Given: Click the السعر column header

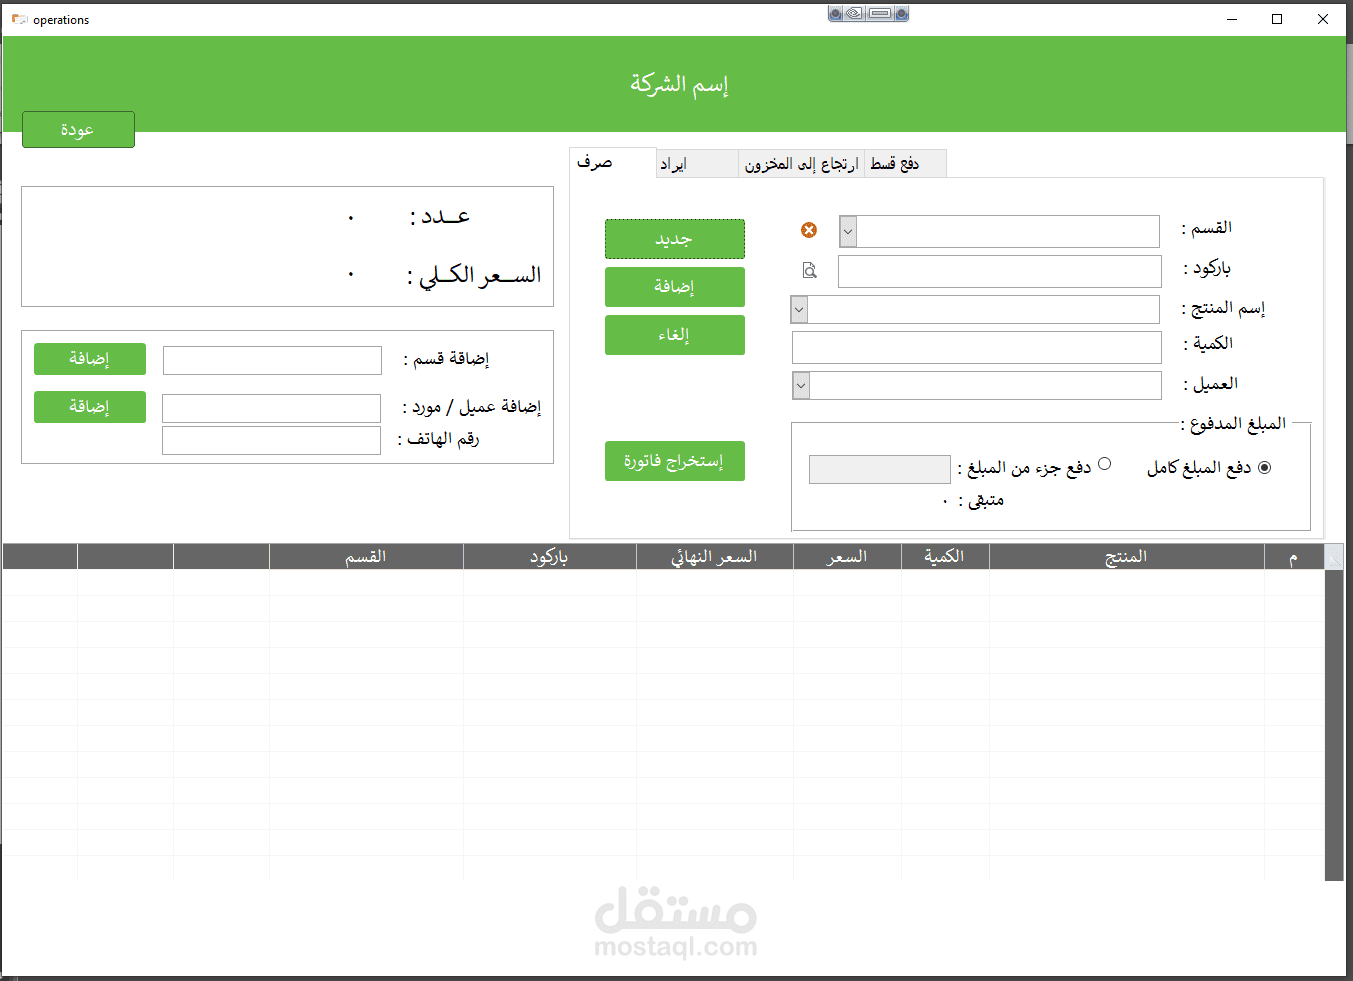Looking at the screenshot, I should (847, 557).
